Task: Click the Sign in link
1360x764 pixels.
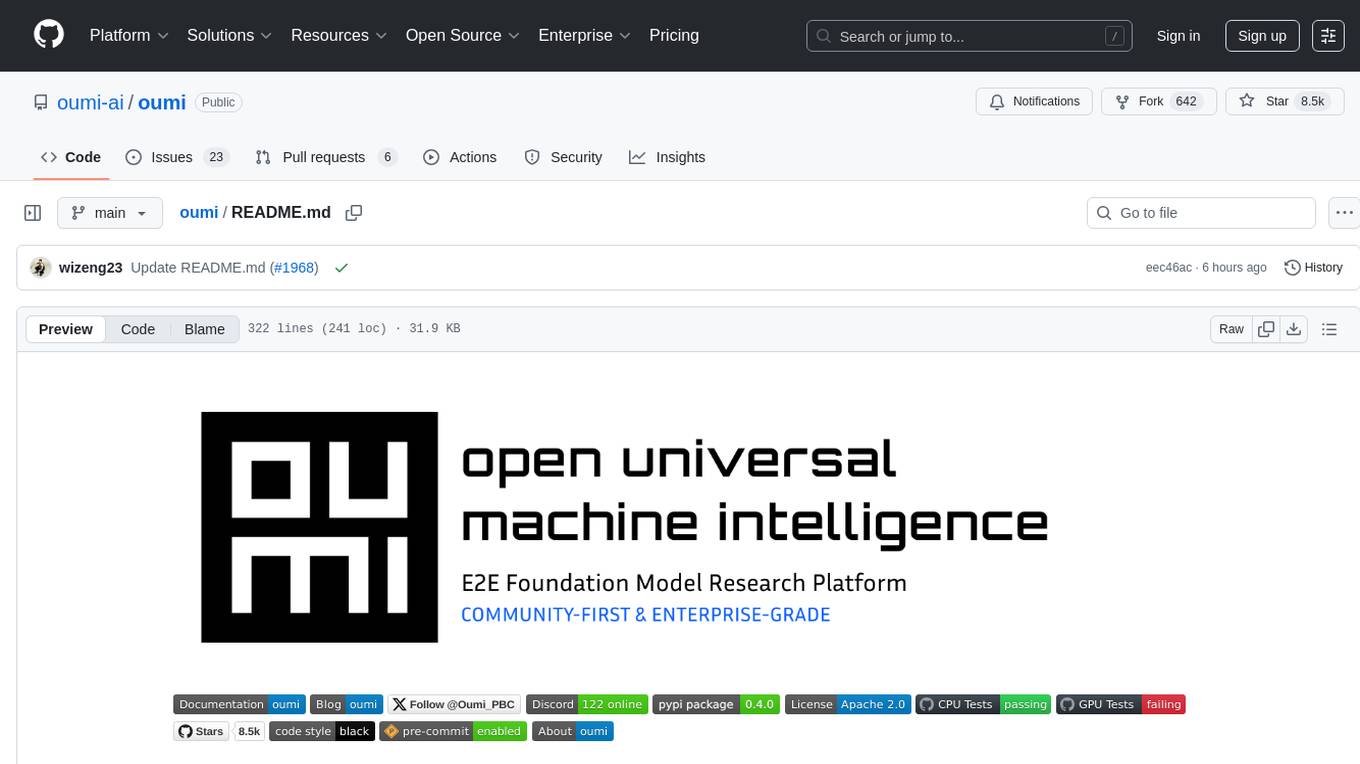Action: pos(1178,36)
